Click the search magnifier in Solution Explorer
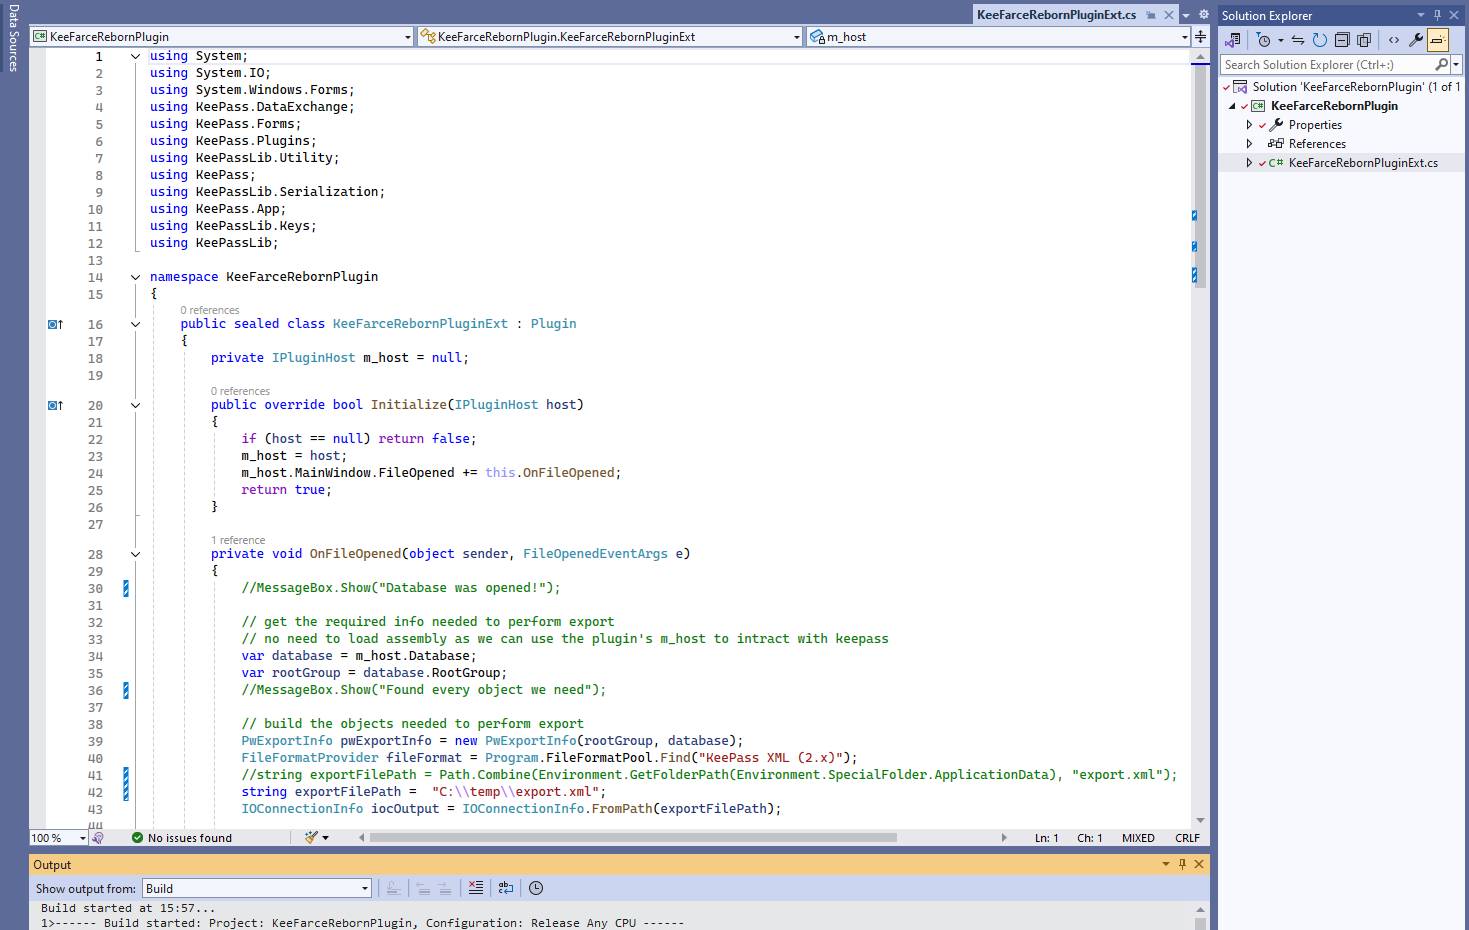 (x=1441, y=65)
